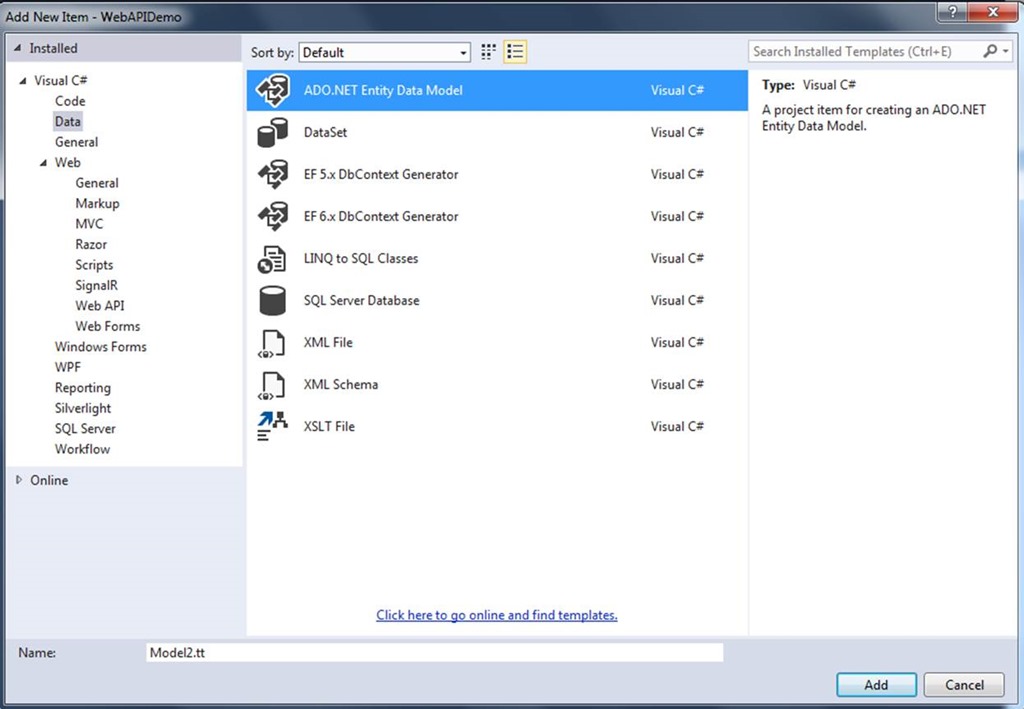Select the Data category
Viewport: 1024px width, 709px height.
(x=68, y=121)
